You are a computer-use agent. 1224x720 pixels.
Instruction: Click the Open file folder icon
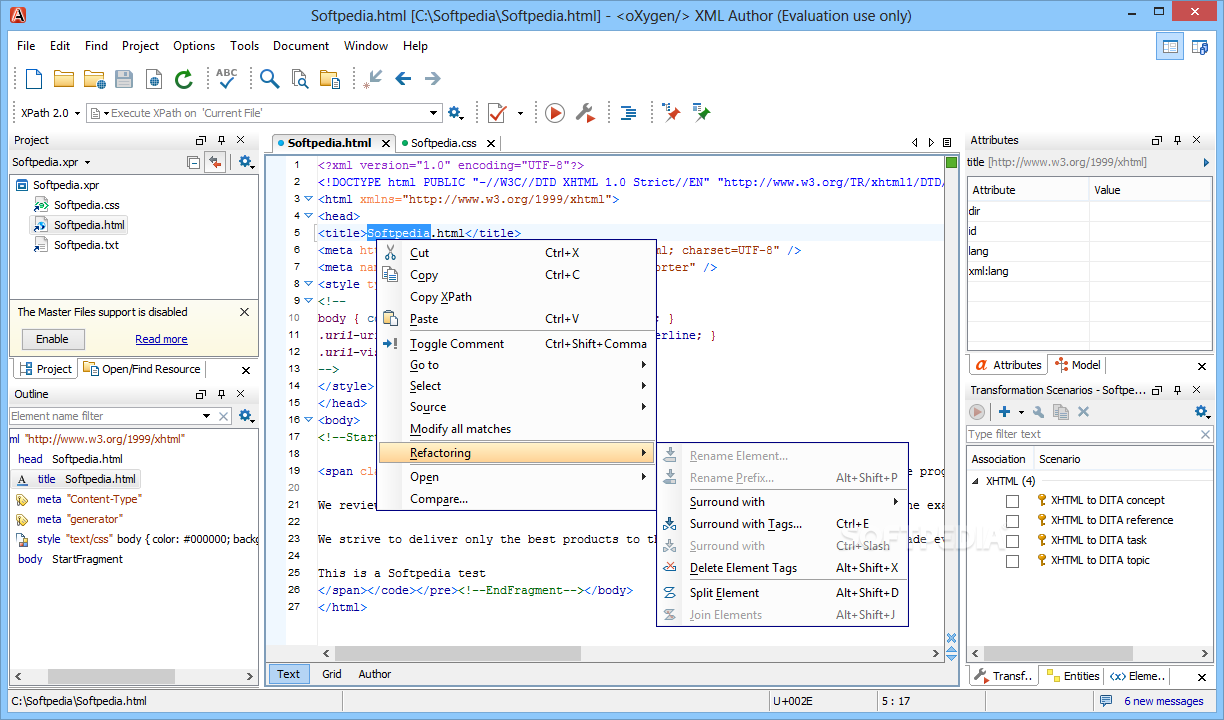coord(64,79)
